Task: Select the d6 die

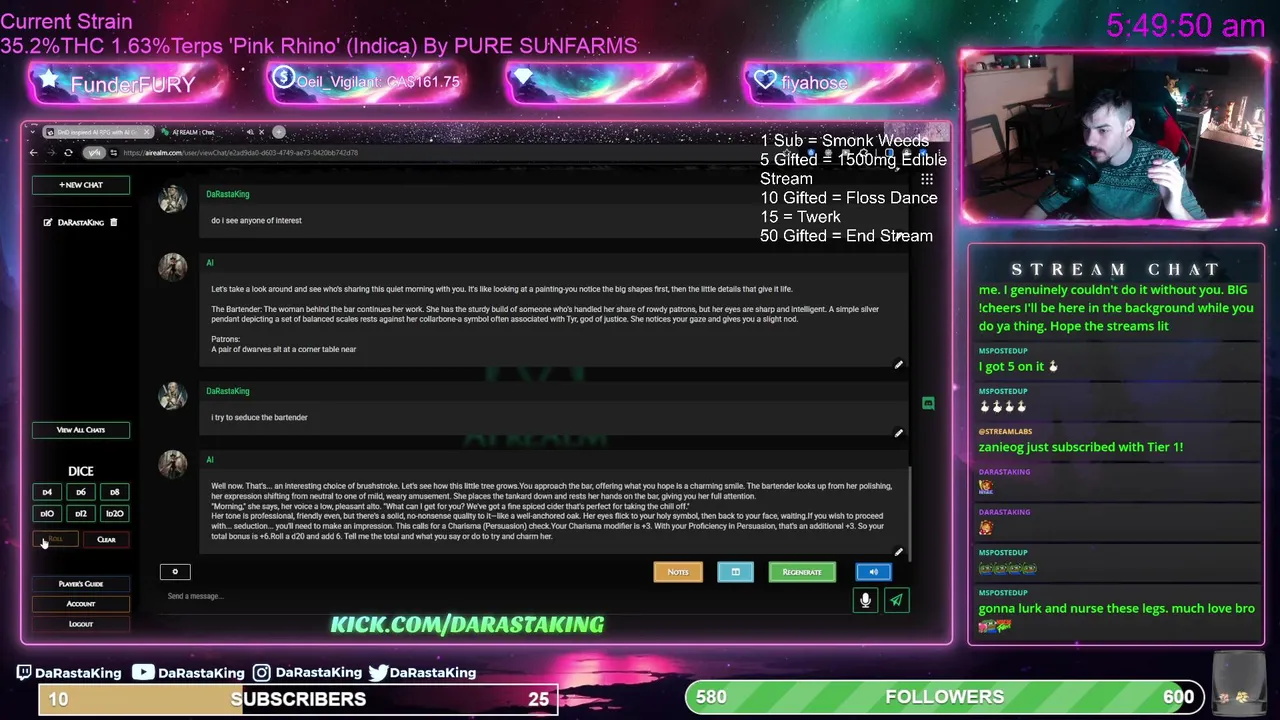Action: (x=81, y=492)
